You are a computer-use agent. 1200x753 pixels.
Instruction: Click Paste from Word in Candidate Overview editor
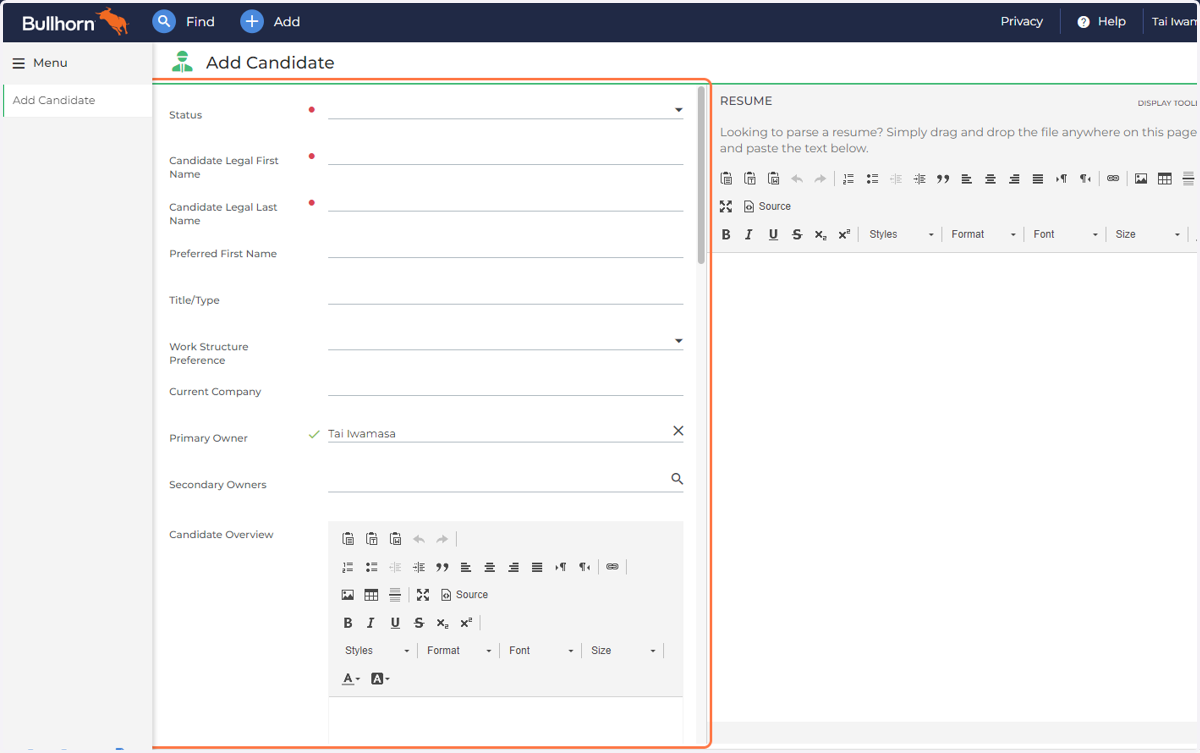pos(395,539)
